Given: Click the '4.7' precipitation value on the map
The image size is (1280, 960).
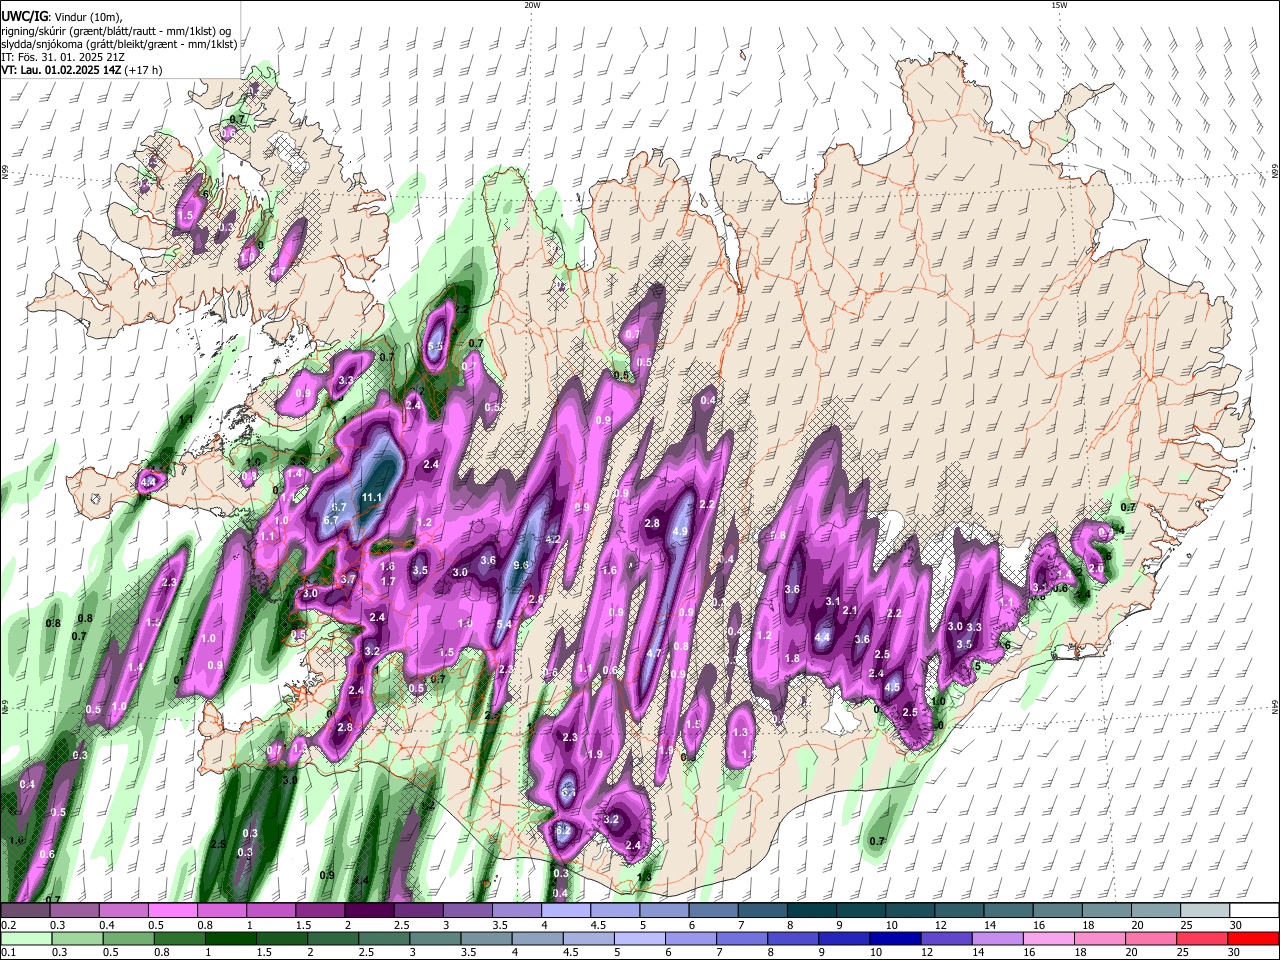Looking at the screenshot, I should coord(655,653).
